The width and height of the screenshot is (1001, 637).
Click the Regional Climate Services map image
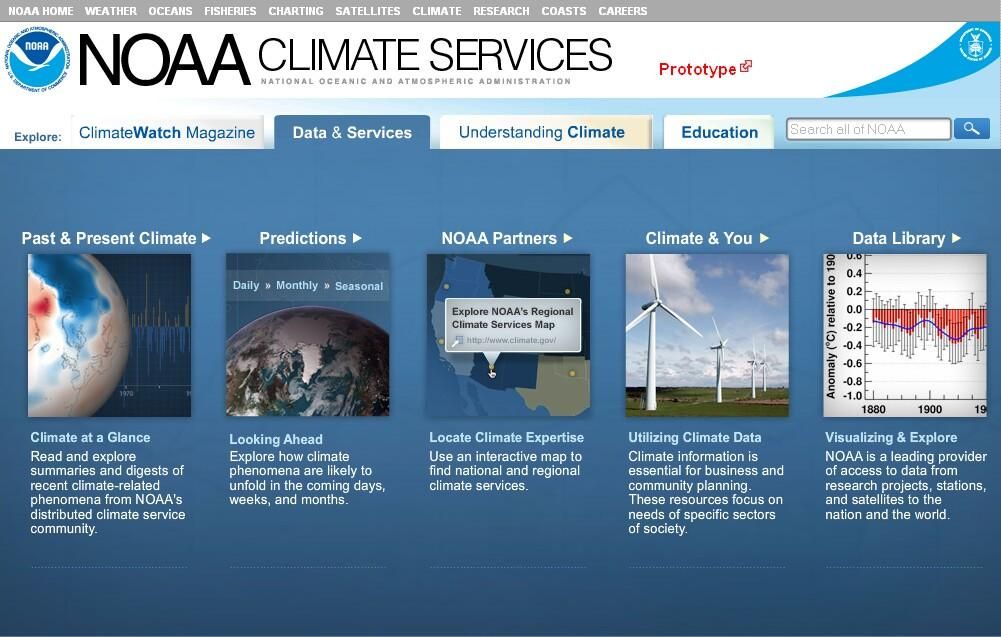click(x=508, y=334)
